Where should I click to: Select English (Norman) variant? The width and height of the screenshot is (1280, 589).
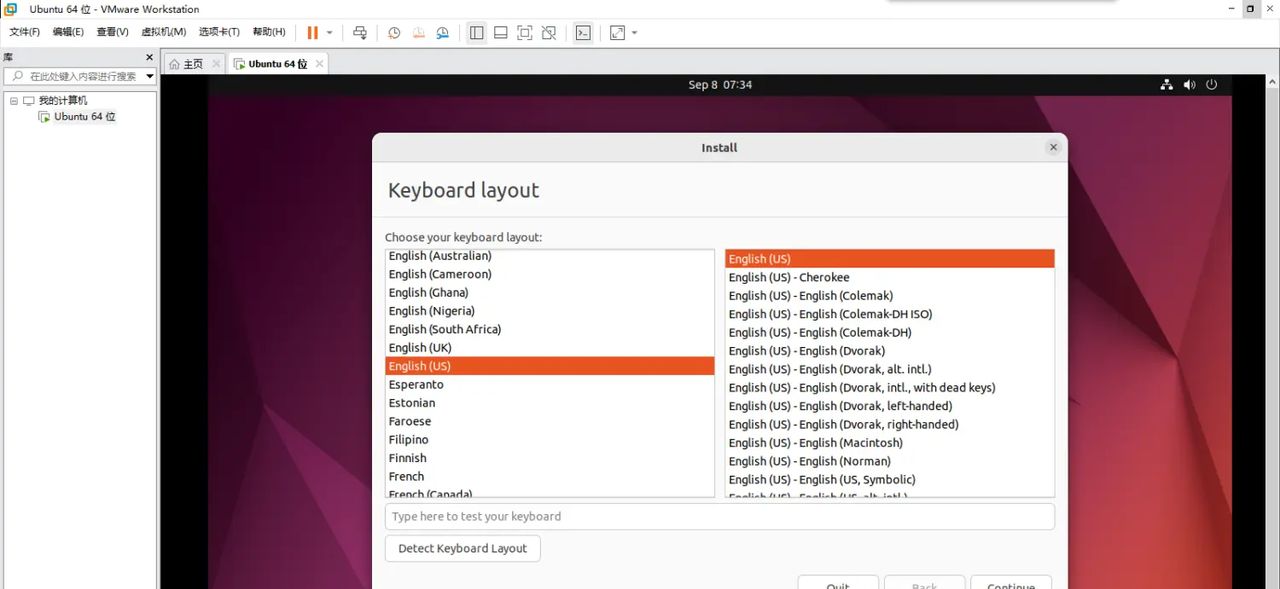(x=890, y=461)
